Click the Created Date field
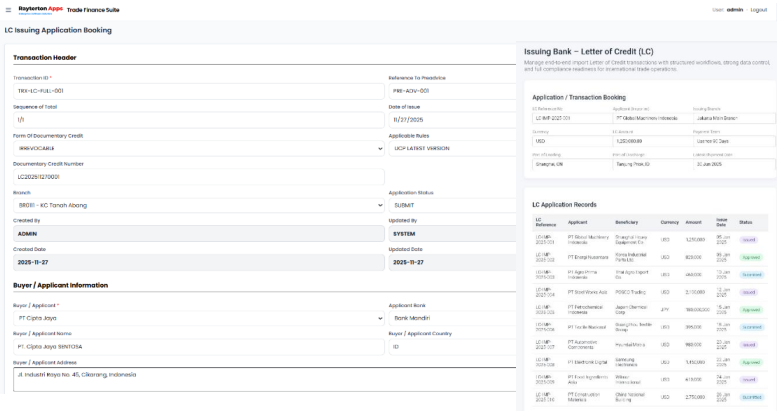The width and height of the screenshot is (777, 416). pos(199,262)
